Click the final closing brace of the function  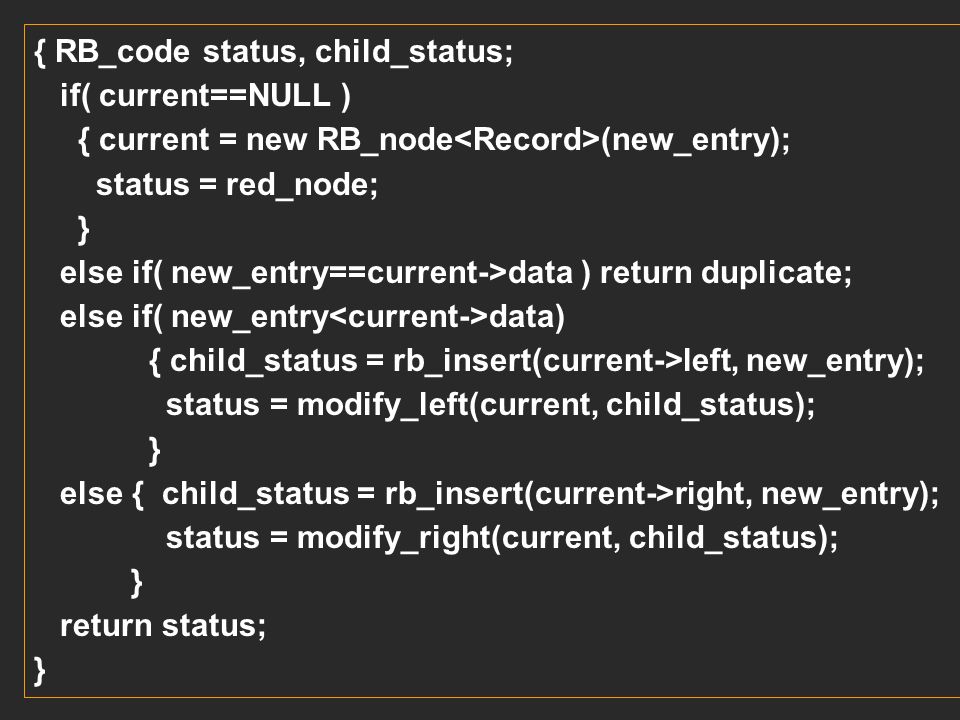[x=40, y=670]
